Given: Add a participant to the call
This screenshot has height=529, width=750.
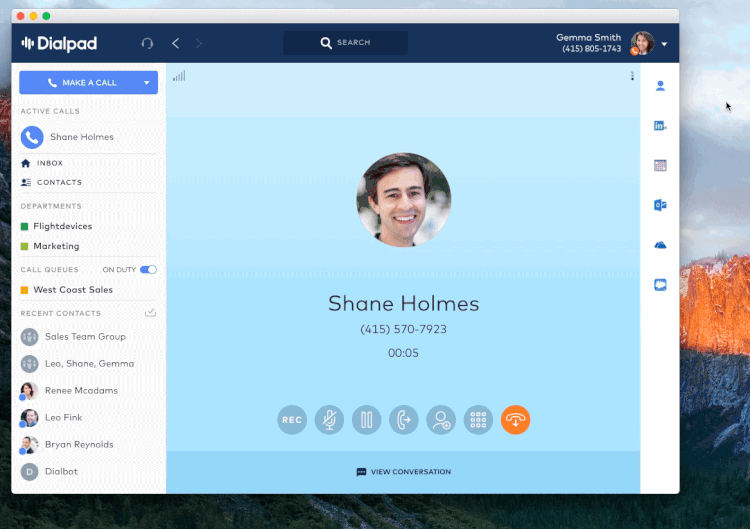Looking at the screenshot, I should pos(441,420).
